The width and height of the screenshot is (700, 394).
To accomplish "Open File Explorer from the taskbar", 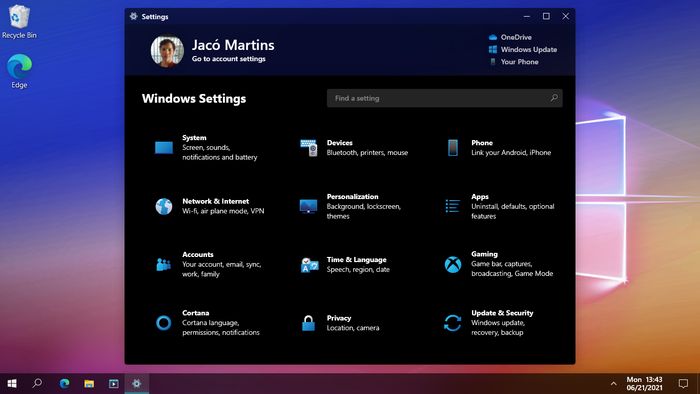I will click(x=89, y=383).
